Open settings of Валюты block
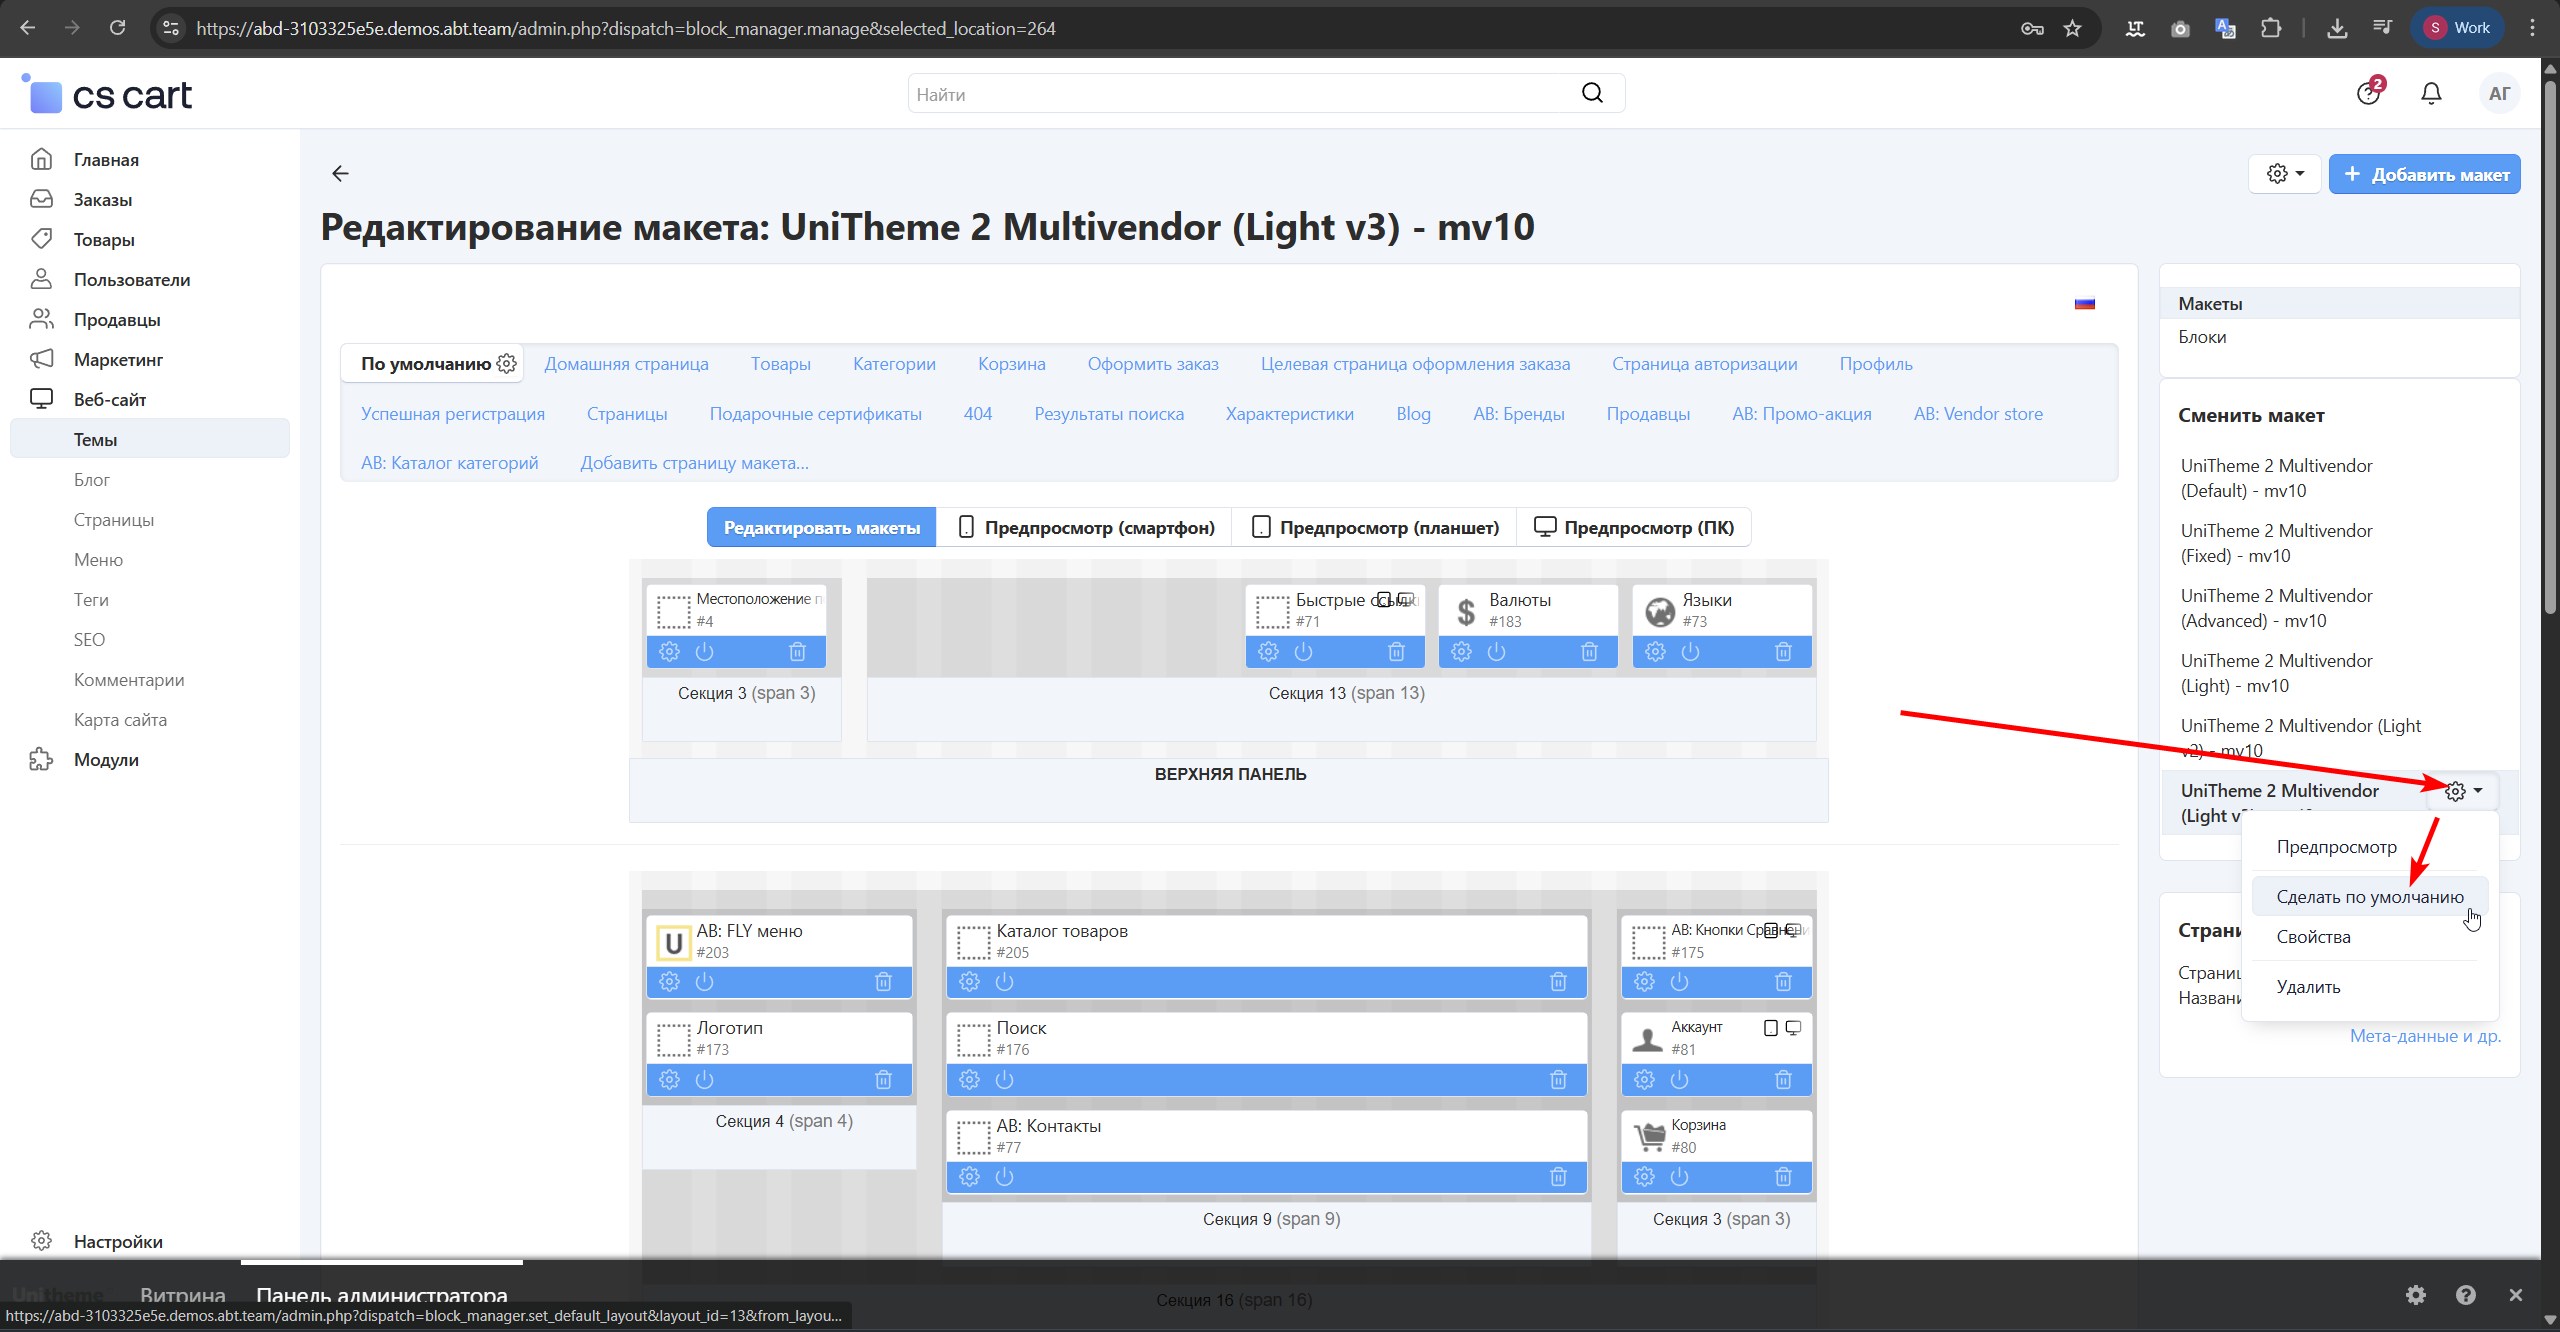This screenshot has width=2560, height=1332. click(x=1461, y=652)
